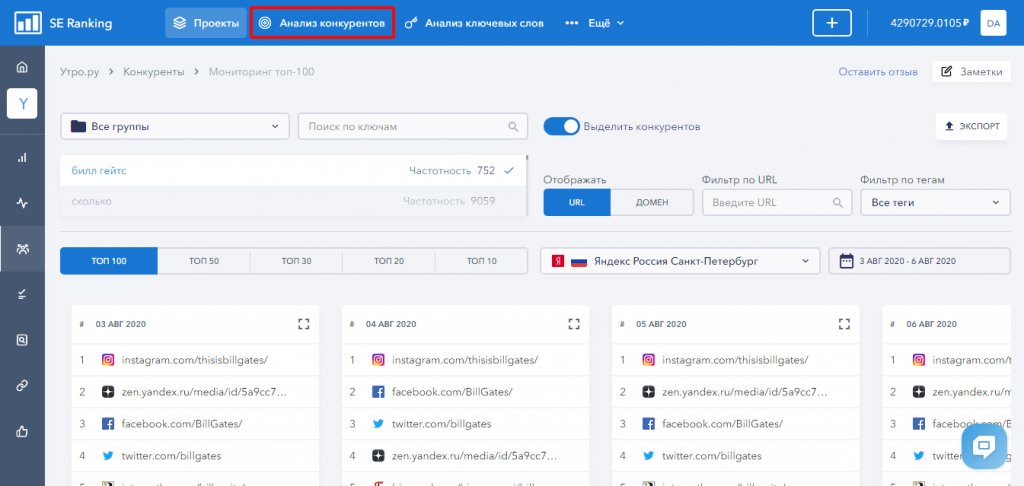
Task: Open the date range picker 3 АВГ 2020
Action: [x=919, y=261]
